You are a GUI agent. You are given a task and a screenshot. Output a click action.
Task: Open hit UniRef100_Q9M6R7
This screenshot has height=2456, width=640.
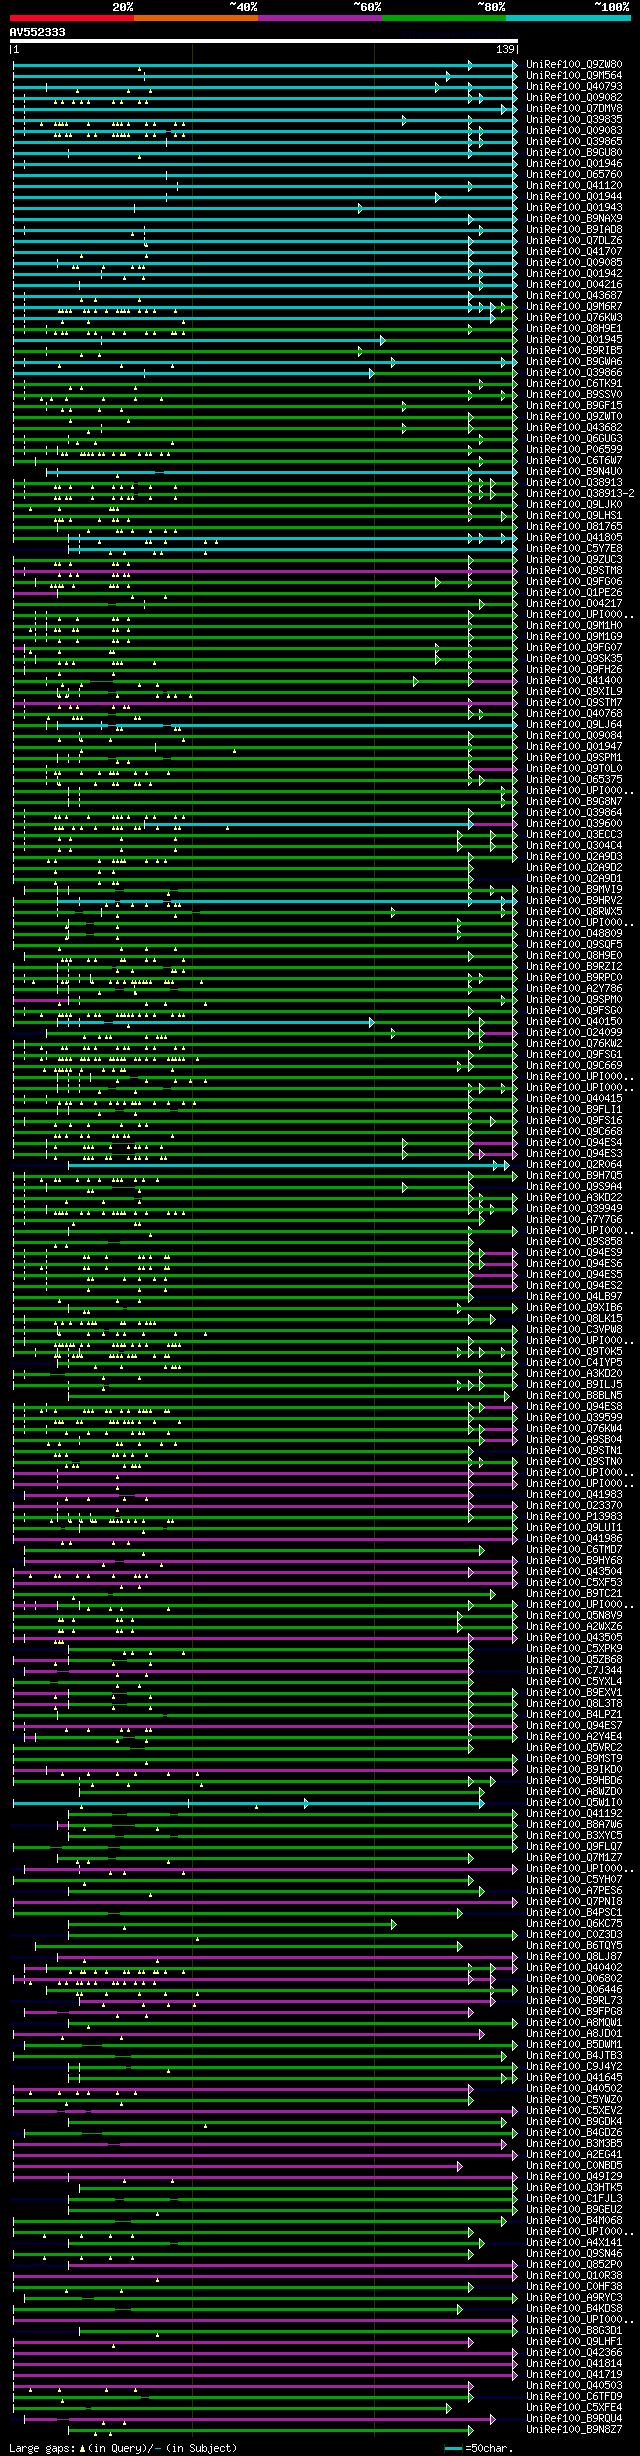click(574, 307)
